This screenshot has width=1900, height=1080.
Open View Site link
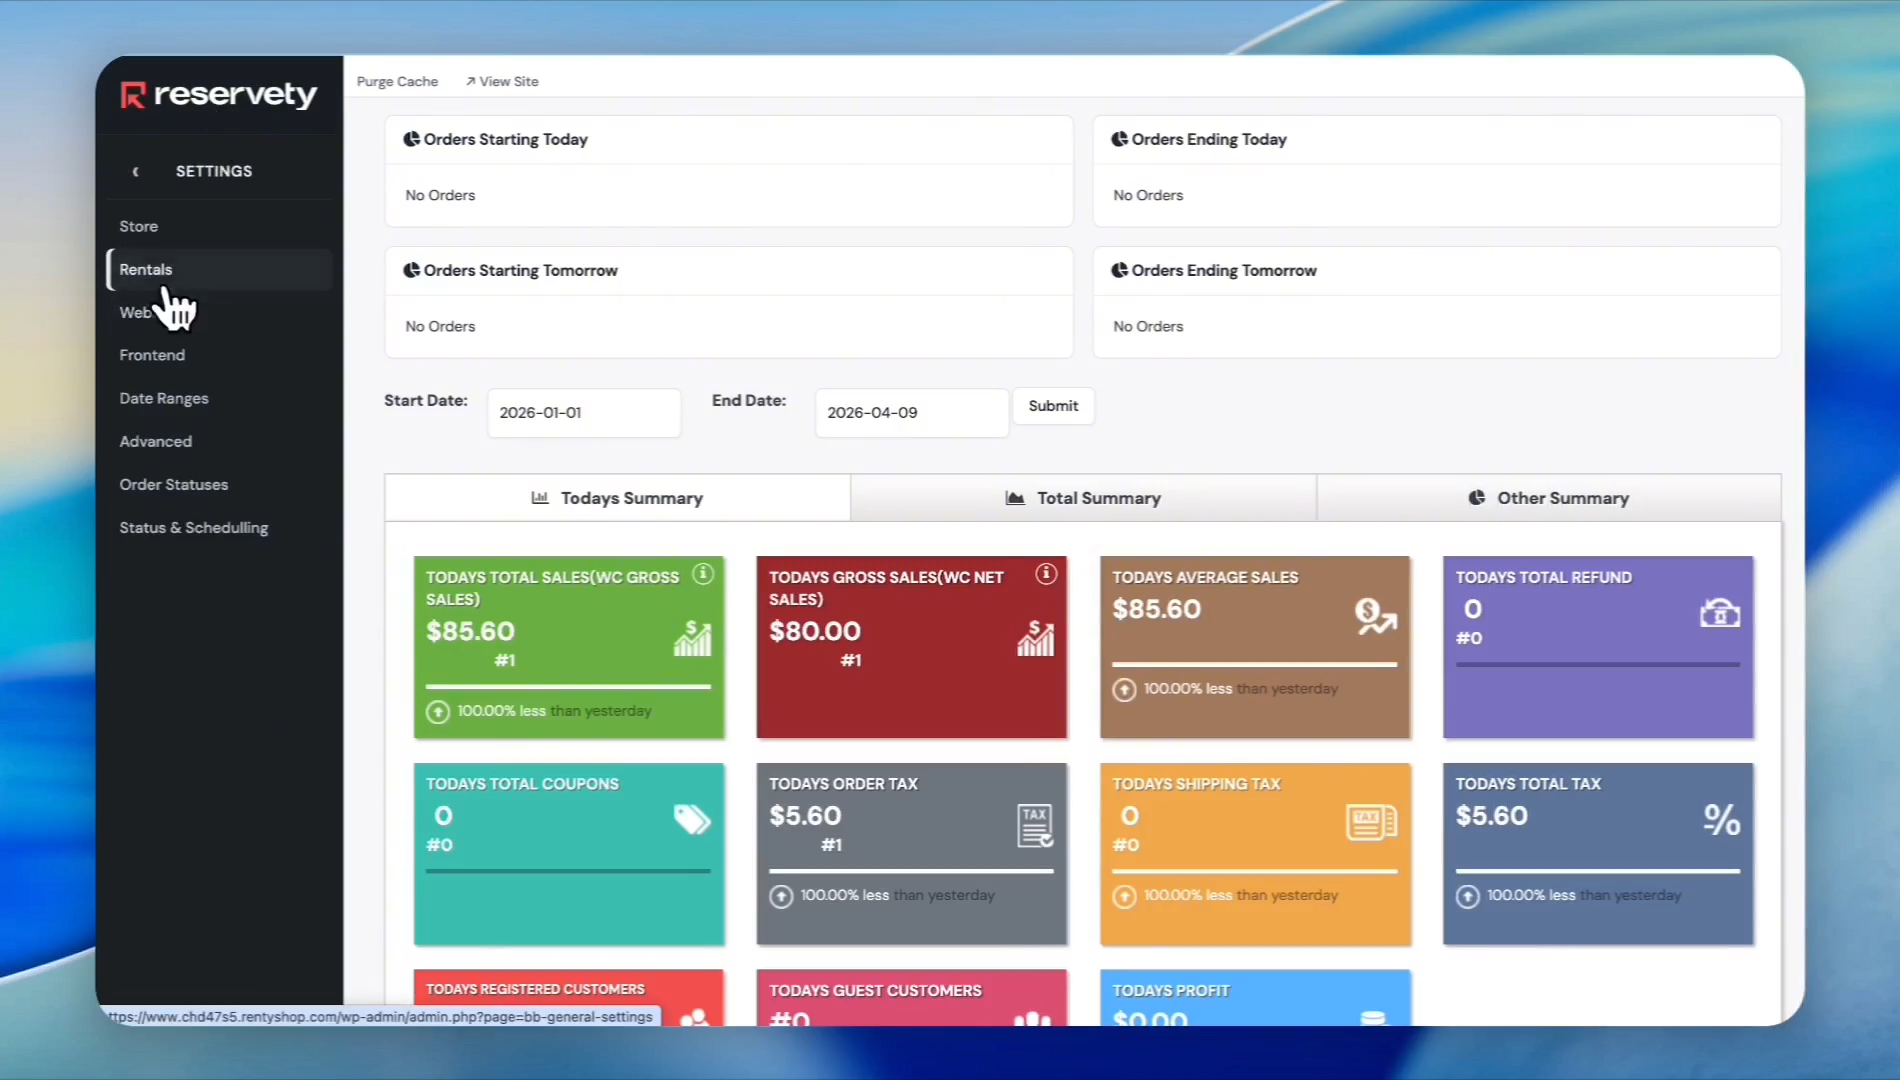click(x=502, y=82)
